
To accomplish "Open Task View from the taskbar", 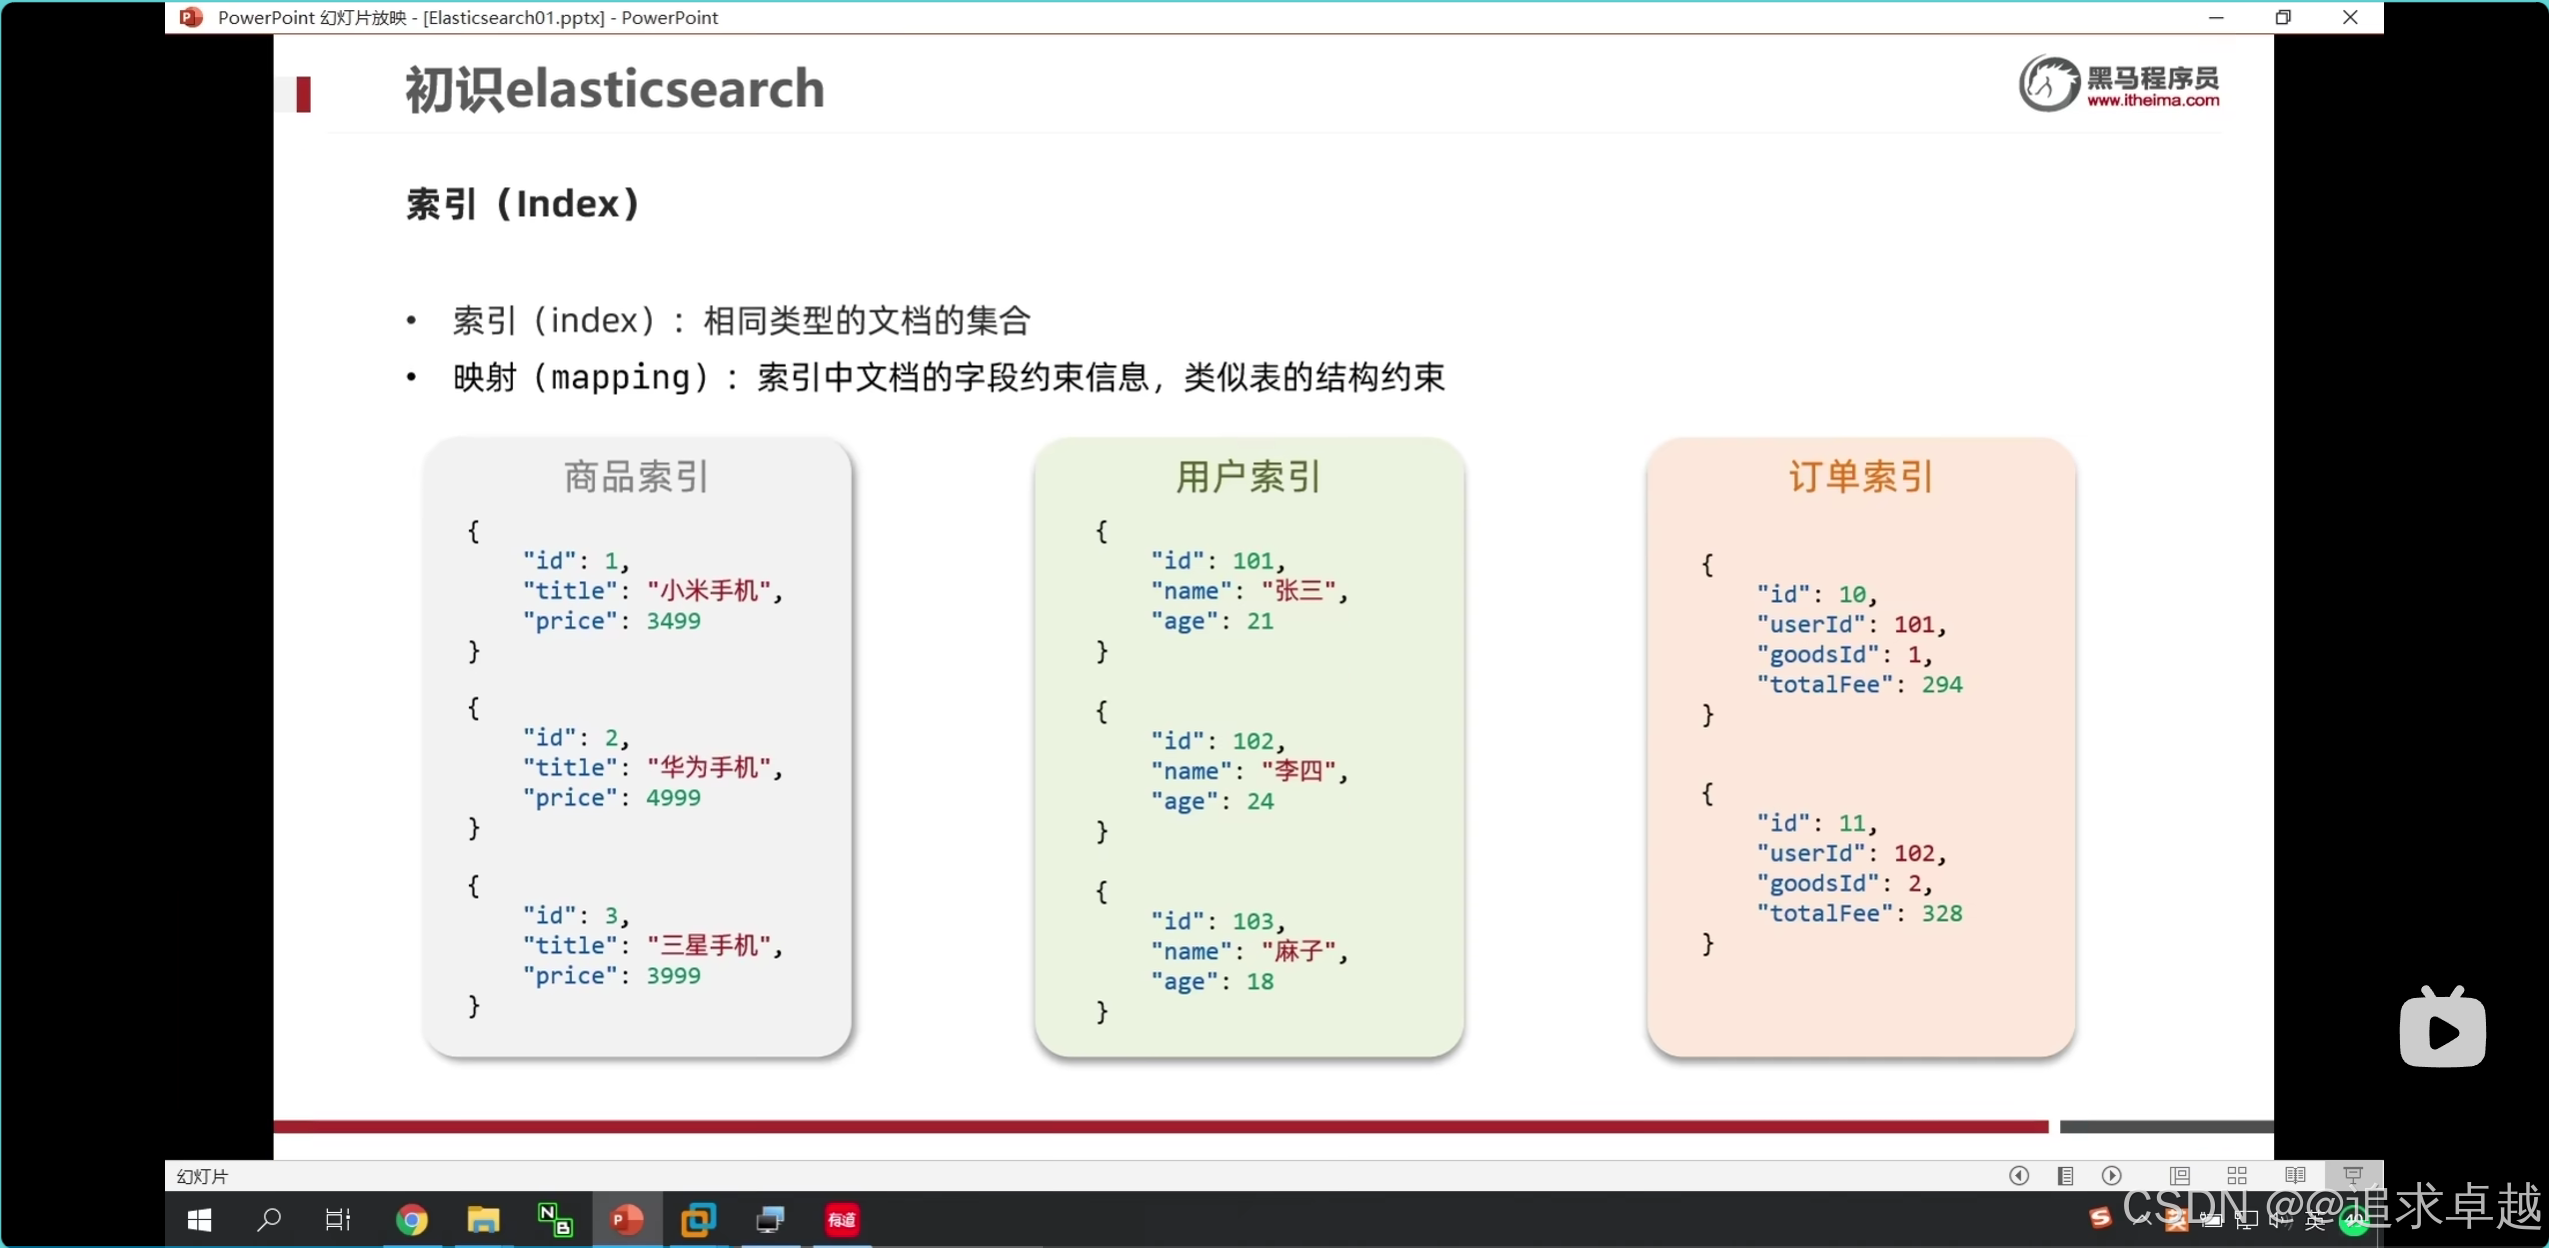I will (x=338, y=1220).
